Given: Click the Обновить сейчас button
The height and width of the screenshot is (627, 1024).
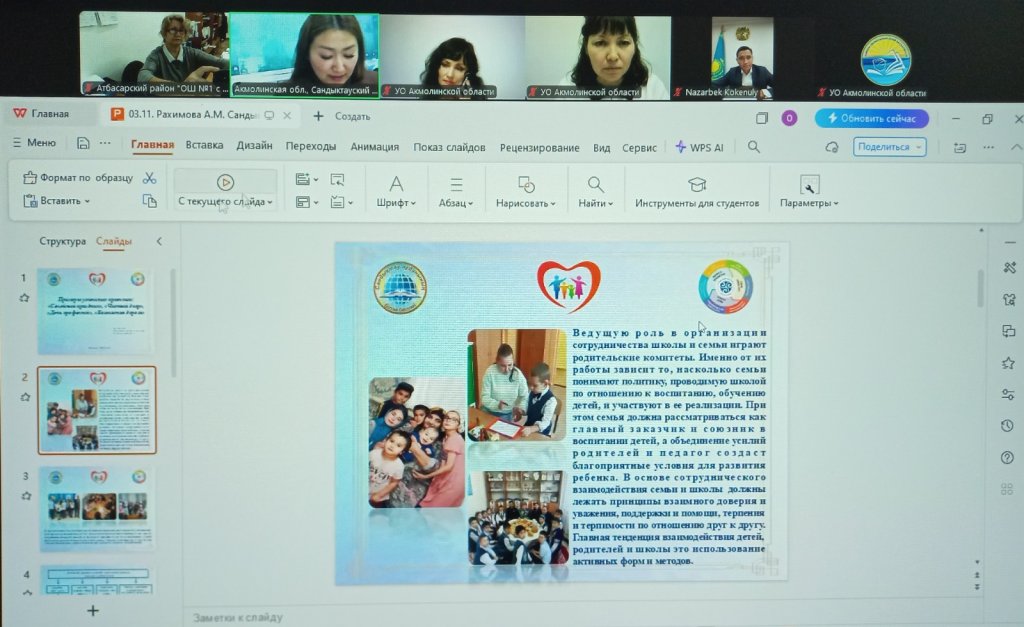Looking at the screenshot, I should [x=871, y=118].
